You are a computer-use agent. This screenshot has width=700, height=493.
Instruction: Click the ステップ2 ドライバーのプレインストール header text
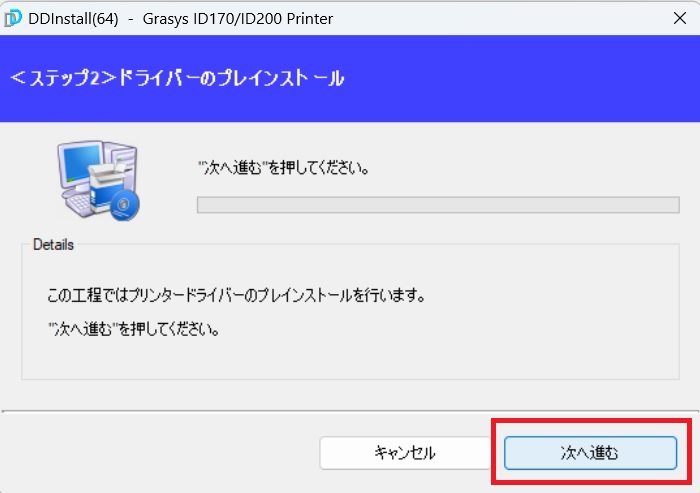click(177, 78)
